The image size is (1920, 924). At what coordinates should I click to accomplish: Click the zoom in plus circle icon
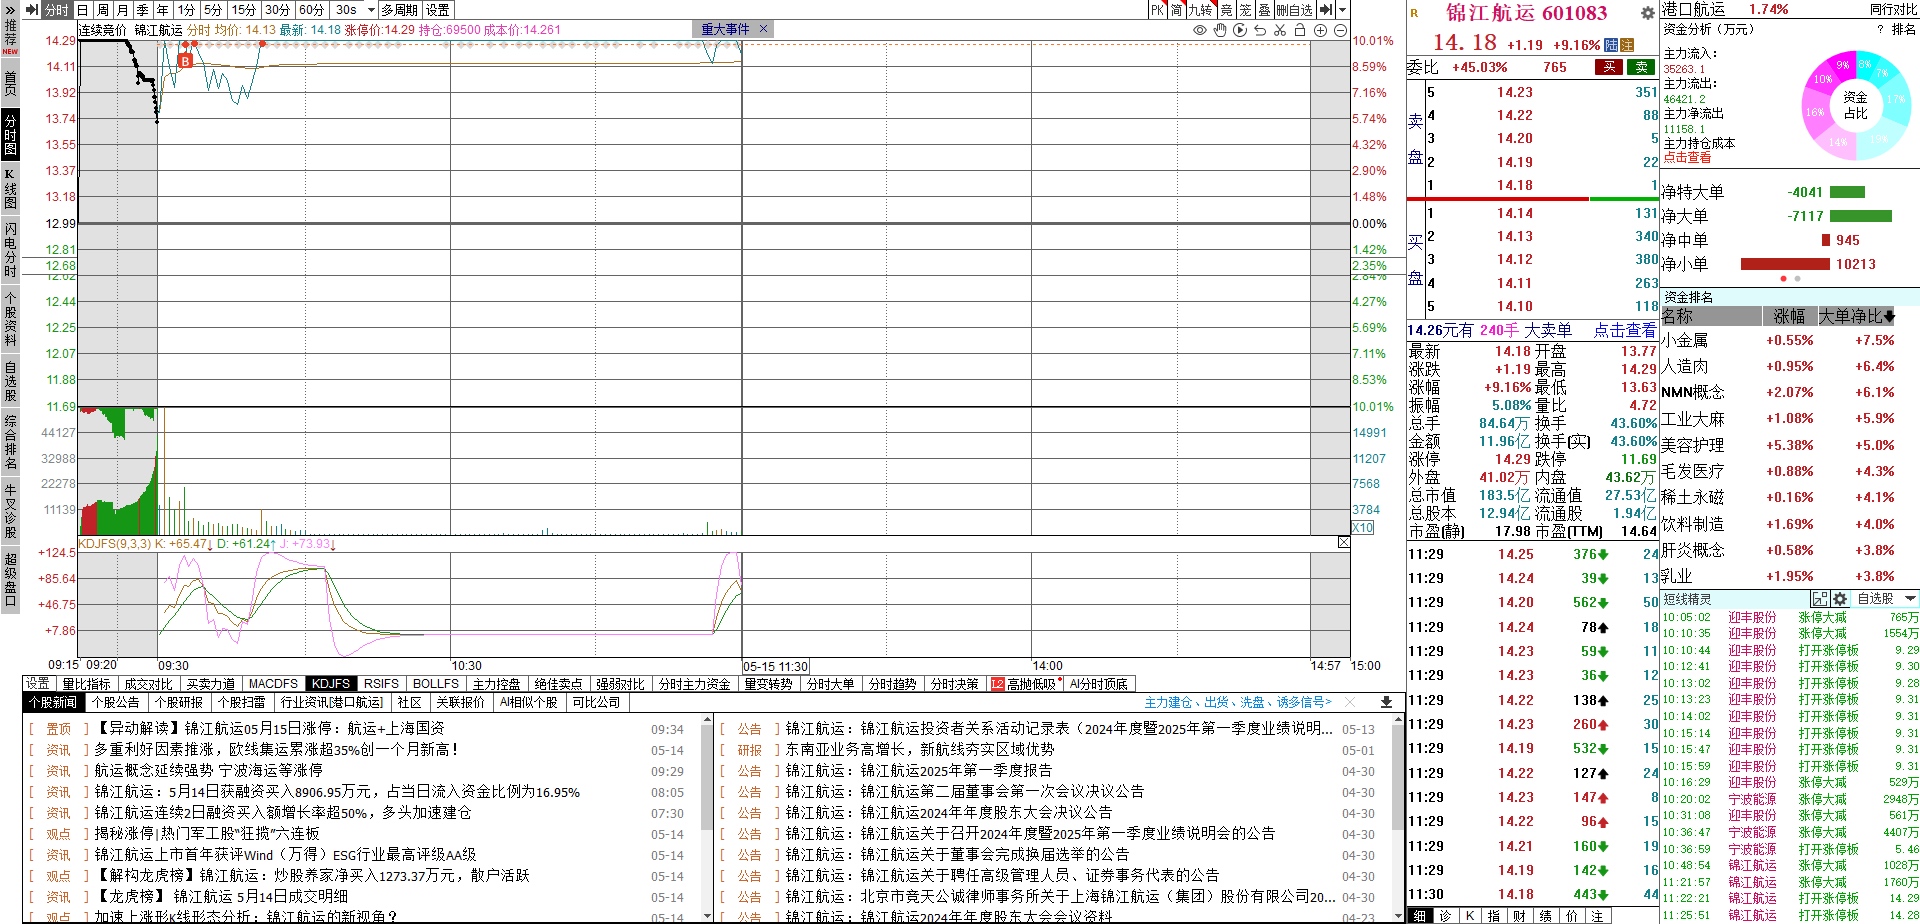pyautogui.click(x=1320, y=30)
